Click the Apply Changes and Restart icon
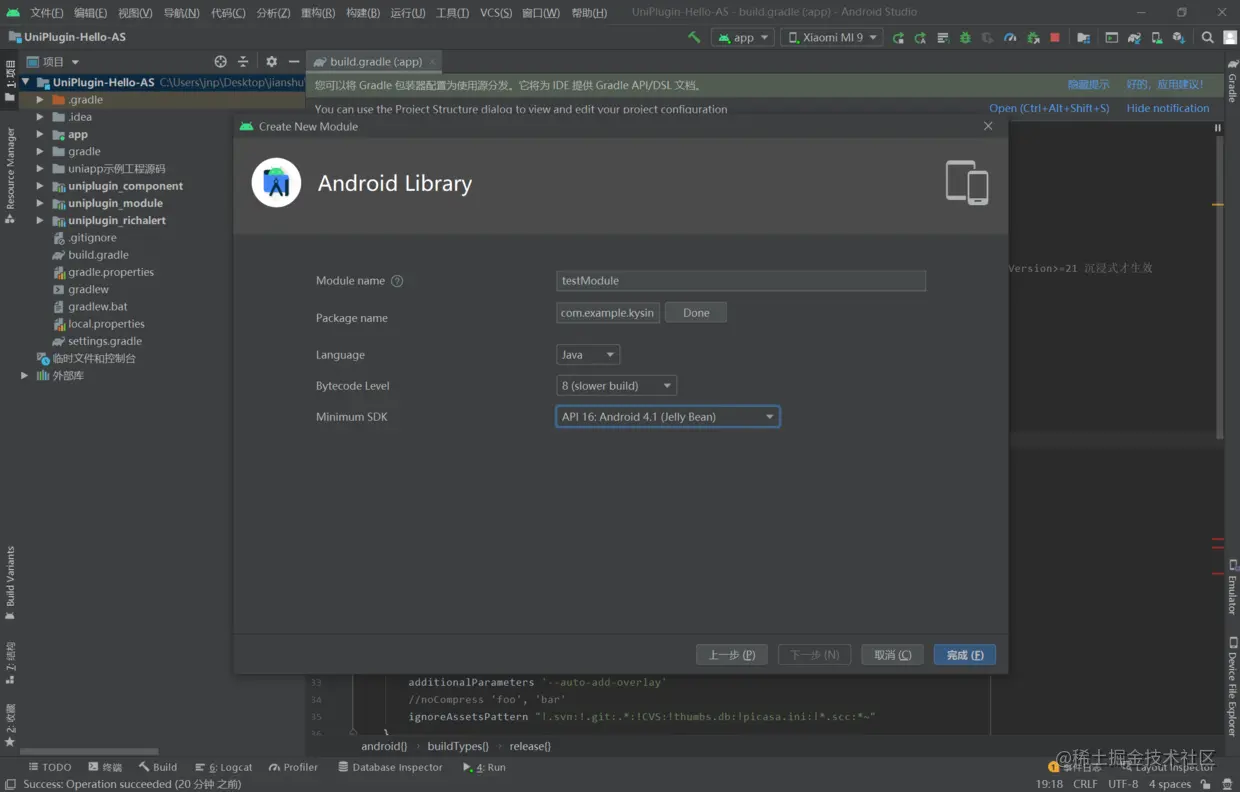Viewport: 1240px width, 792px height. (x=898, y=37)
